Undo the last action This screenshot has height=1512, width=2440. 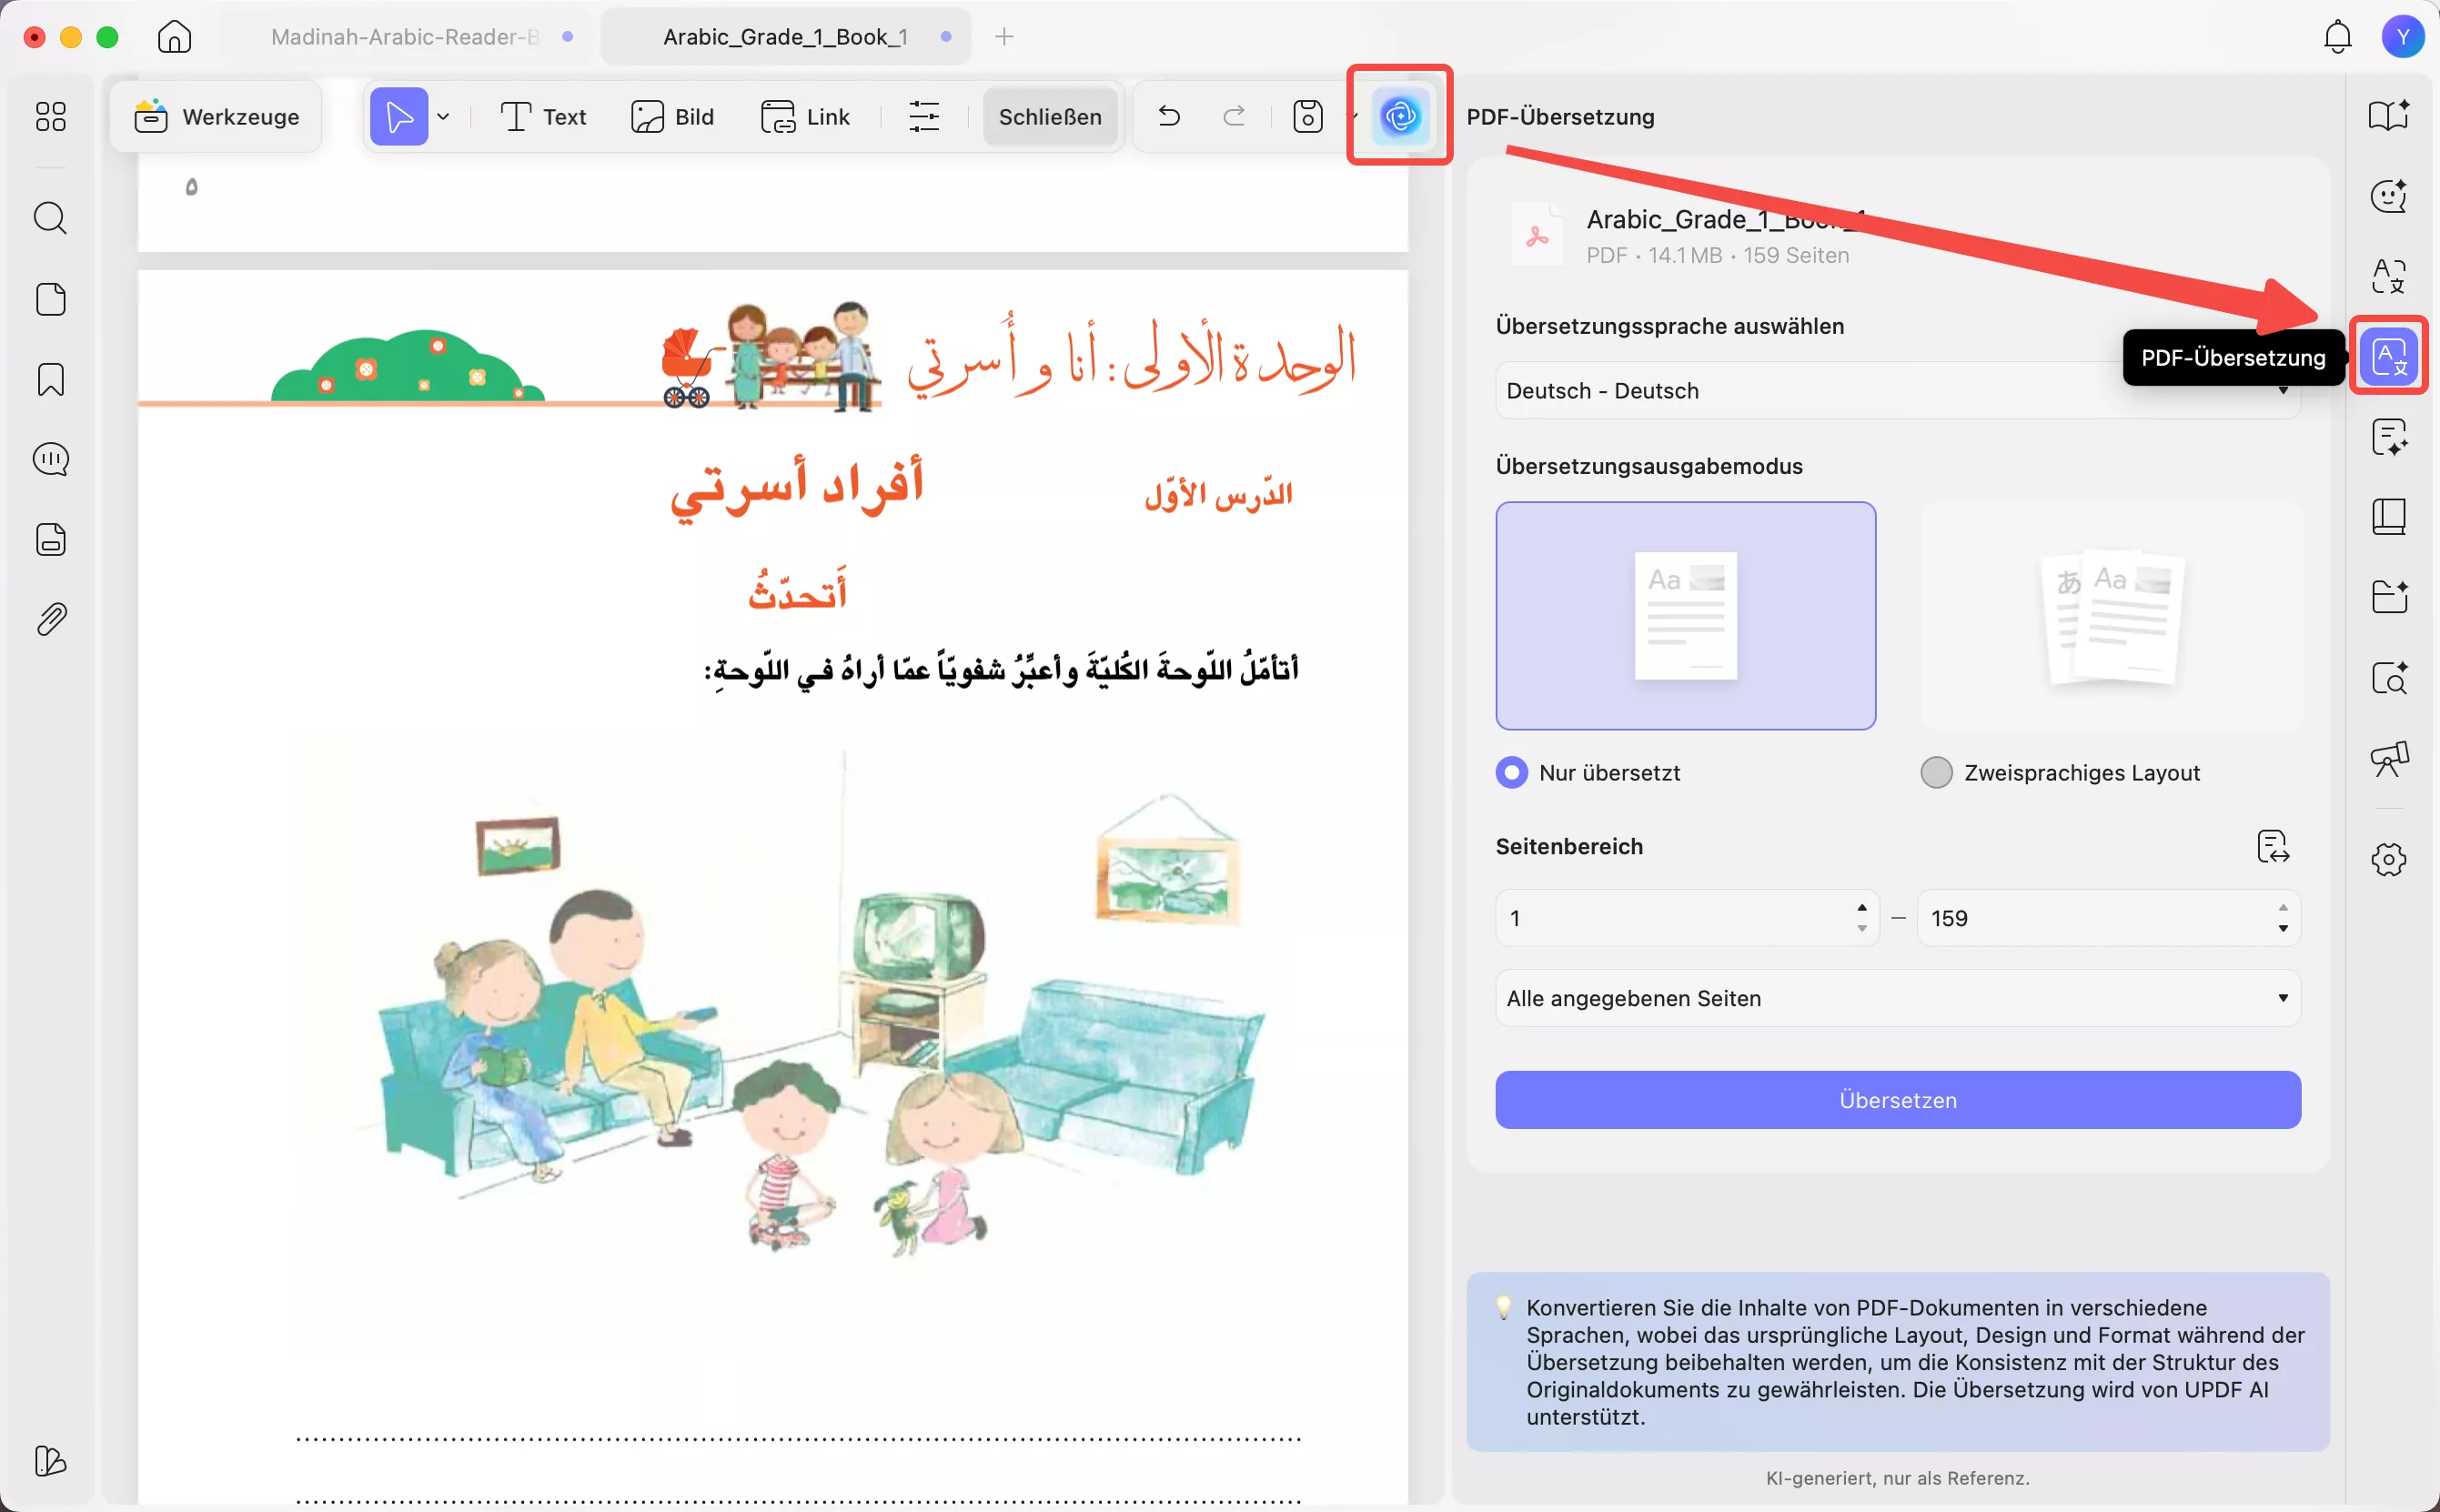pos(1167,116)
